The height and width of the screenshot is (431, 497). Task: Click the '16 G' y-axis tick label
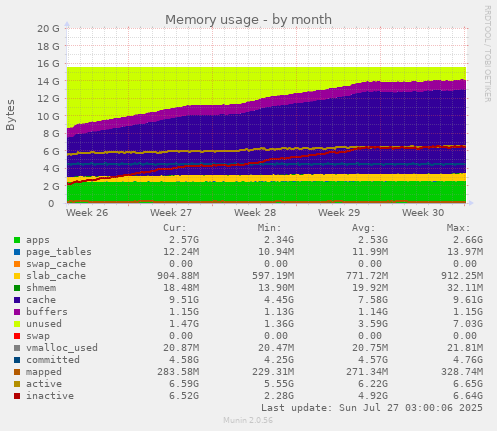click(x=48, y=64)
